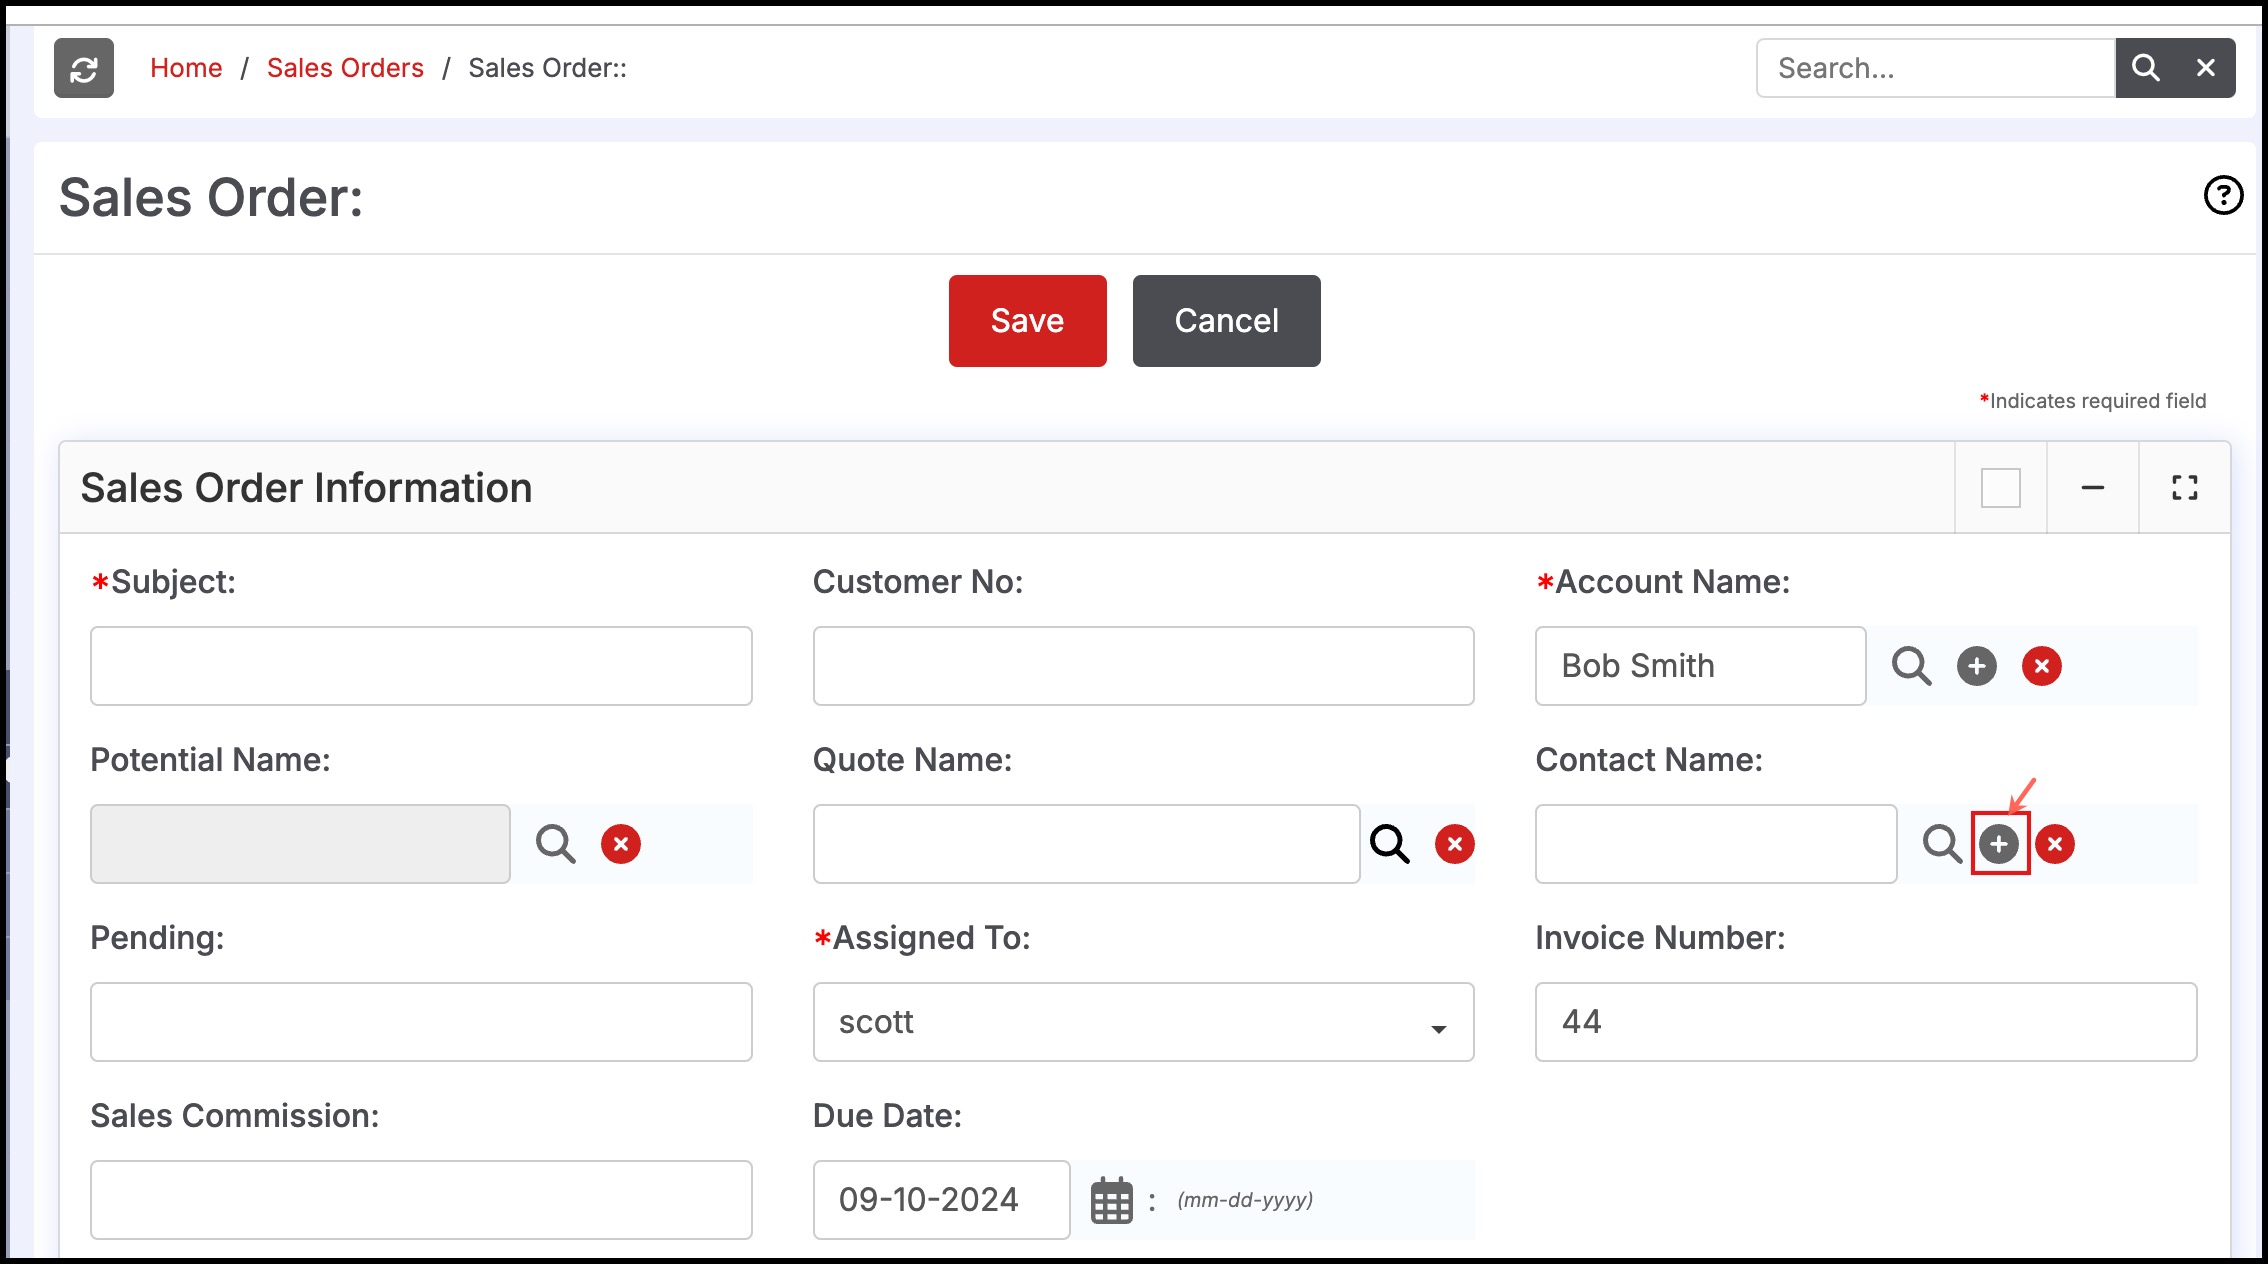Collapse the Sales Order Information panel
Image resolution: width=2268 pixels, height=1264 pixels.
[x=2093, y=488]
